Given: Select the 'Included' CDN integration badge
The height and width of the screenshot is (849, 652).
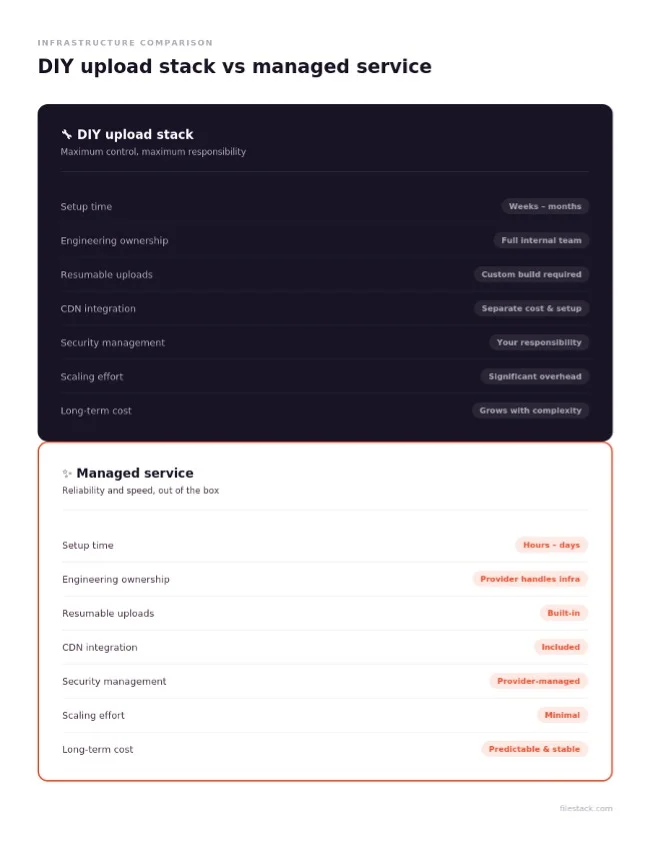Looking at the screenshot, I should 560,648.
